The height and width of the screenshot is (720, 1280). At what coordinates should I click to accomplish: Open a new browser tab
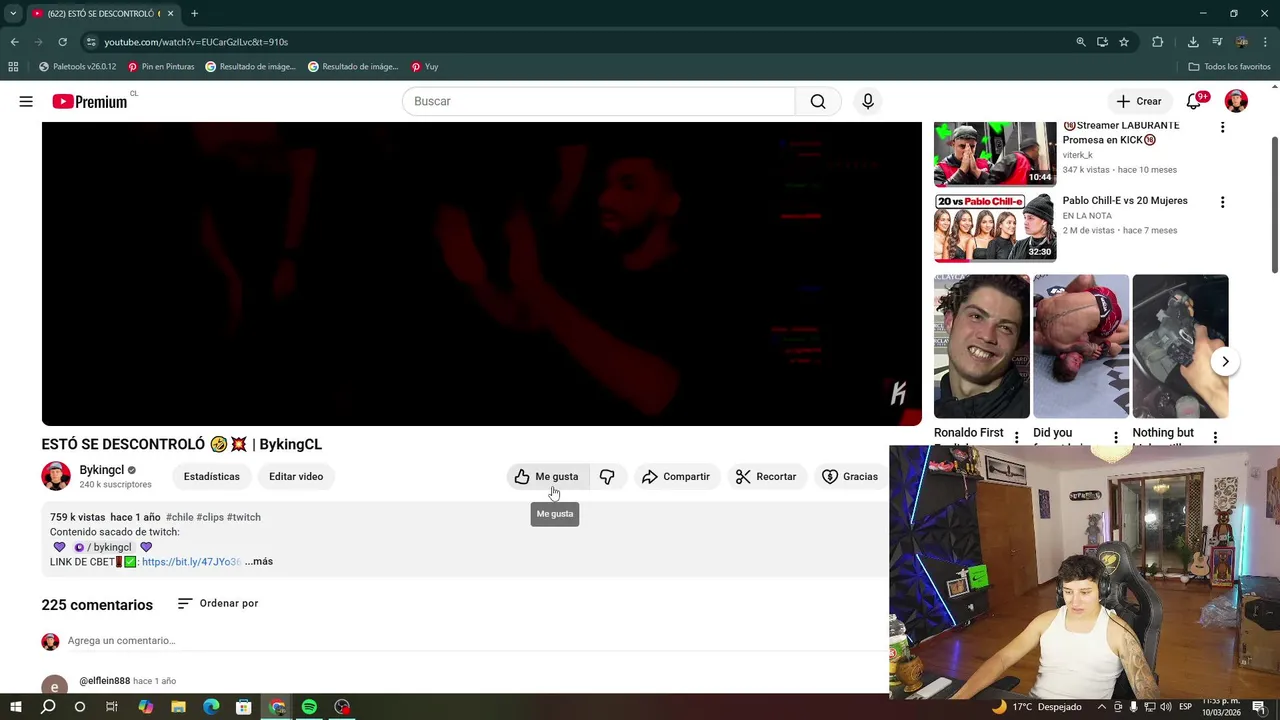tap(194, 14)
